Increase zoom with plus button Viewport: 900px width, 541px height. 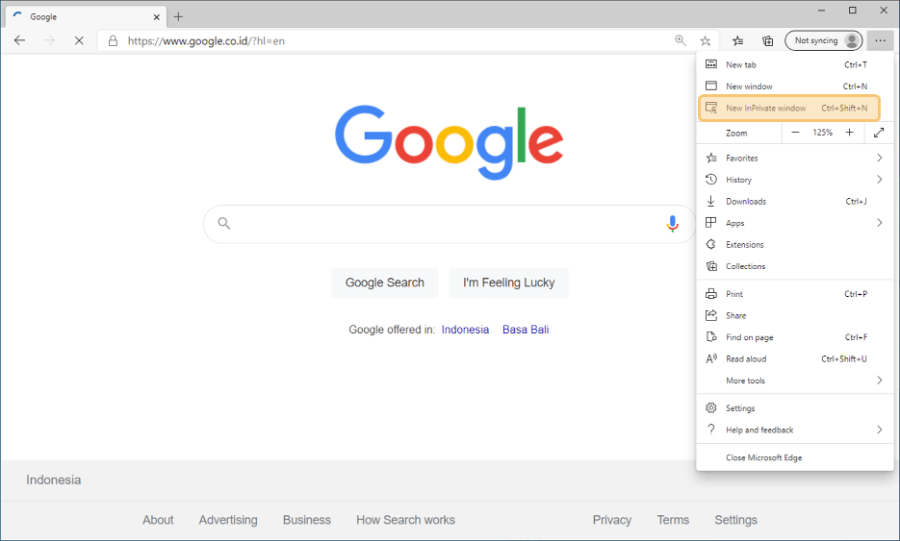coord(849,133)
